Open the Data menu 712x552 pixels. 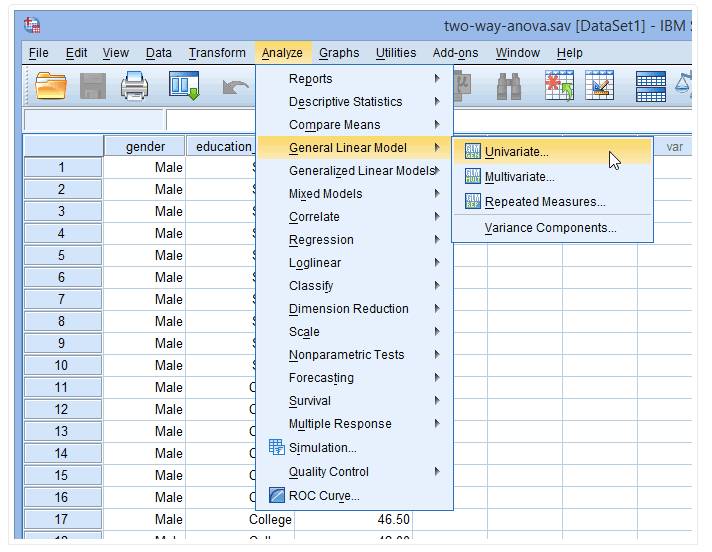point(158,53)
